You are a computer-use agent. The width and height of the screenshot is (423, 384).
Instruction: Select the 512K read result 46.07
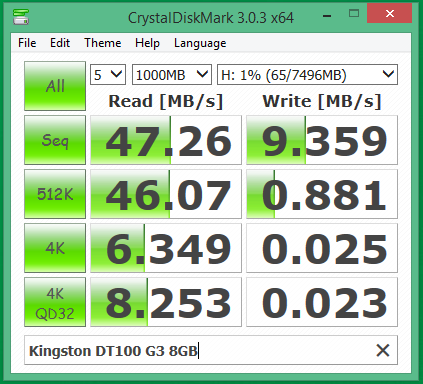[x=166, y=194]
